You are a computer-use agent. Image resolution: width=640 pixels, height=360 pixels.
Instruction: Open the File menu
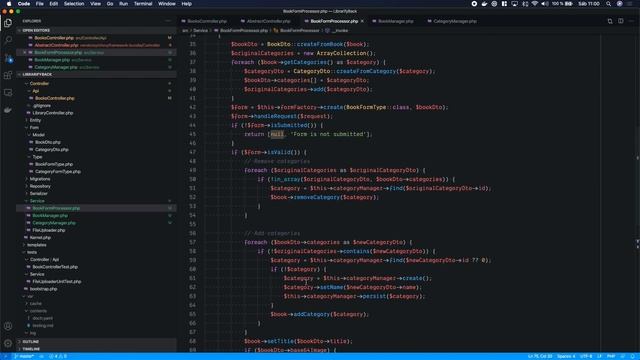pos(40,4)
